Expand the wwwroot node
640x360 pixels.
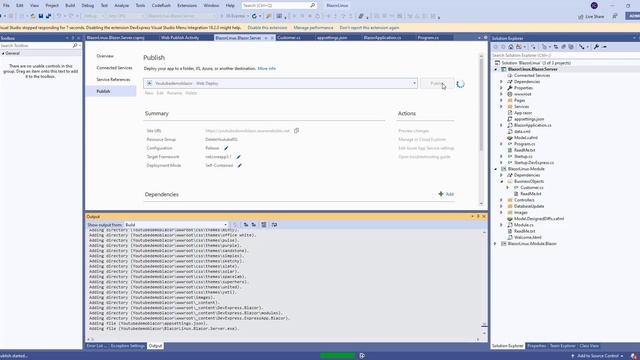(x=502, y=94)
